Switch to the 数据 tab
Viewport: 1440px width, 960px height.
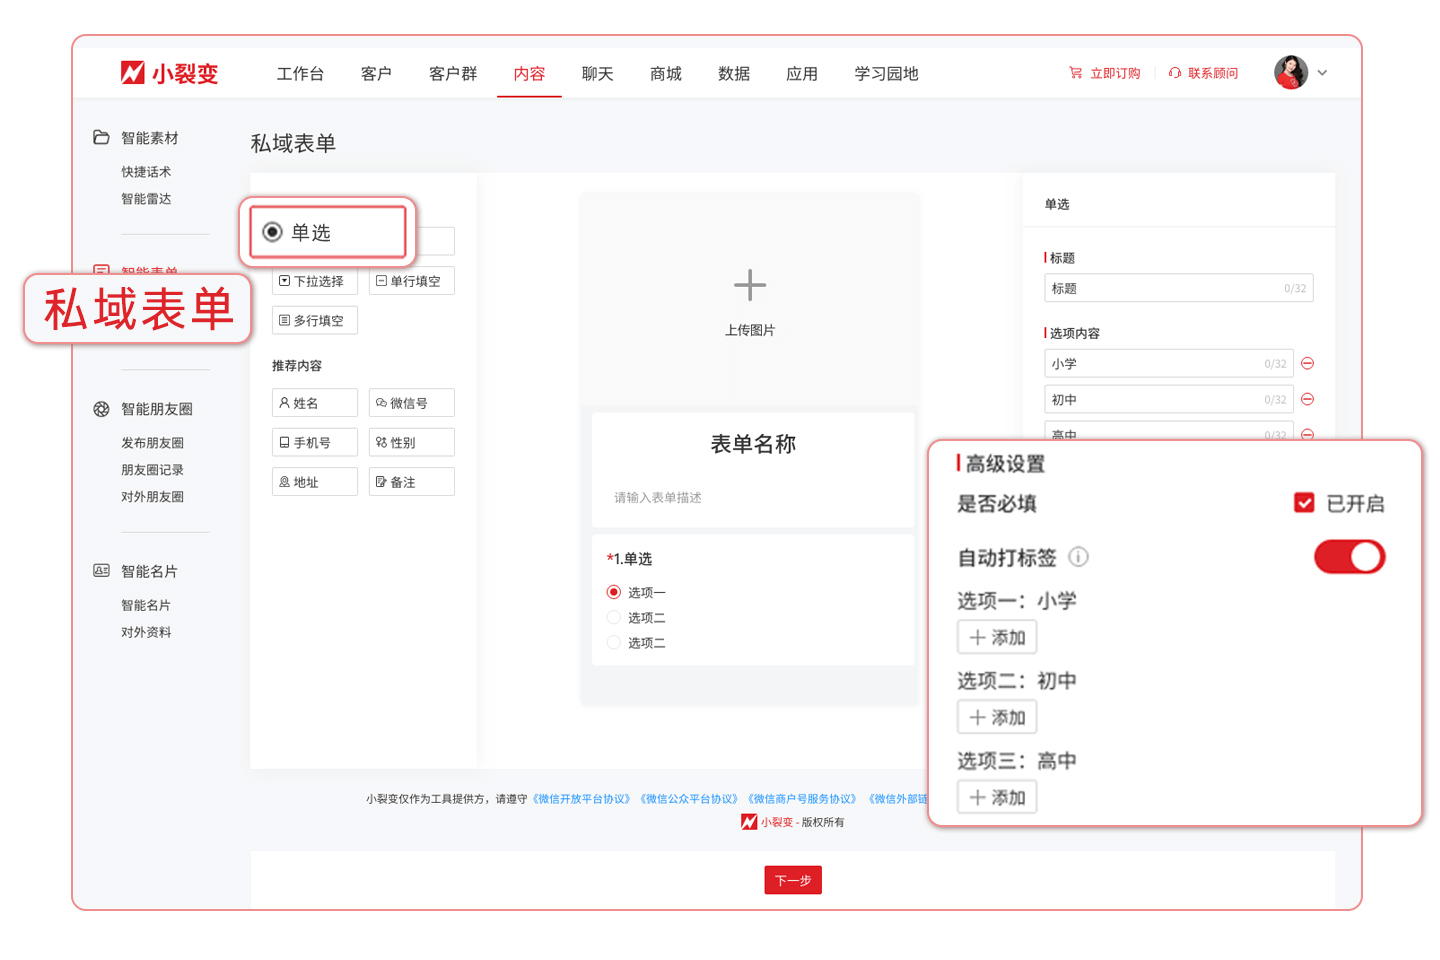[x=733, y=74]
